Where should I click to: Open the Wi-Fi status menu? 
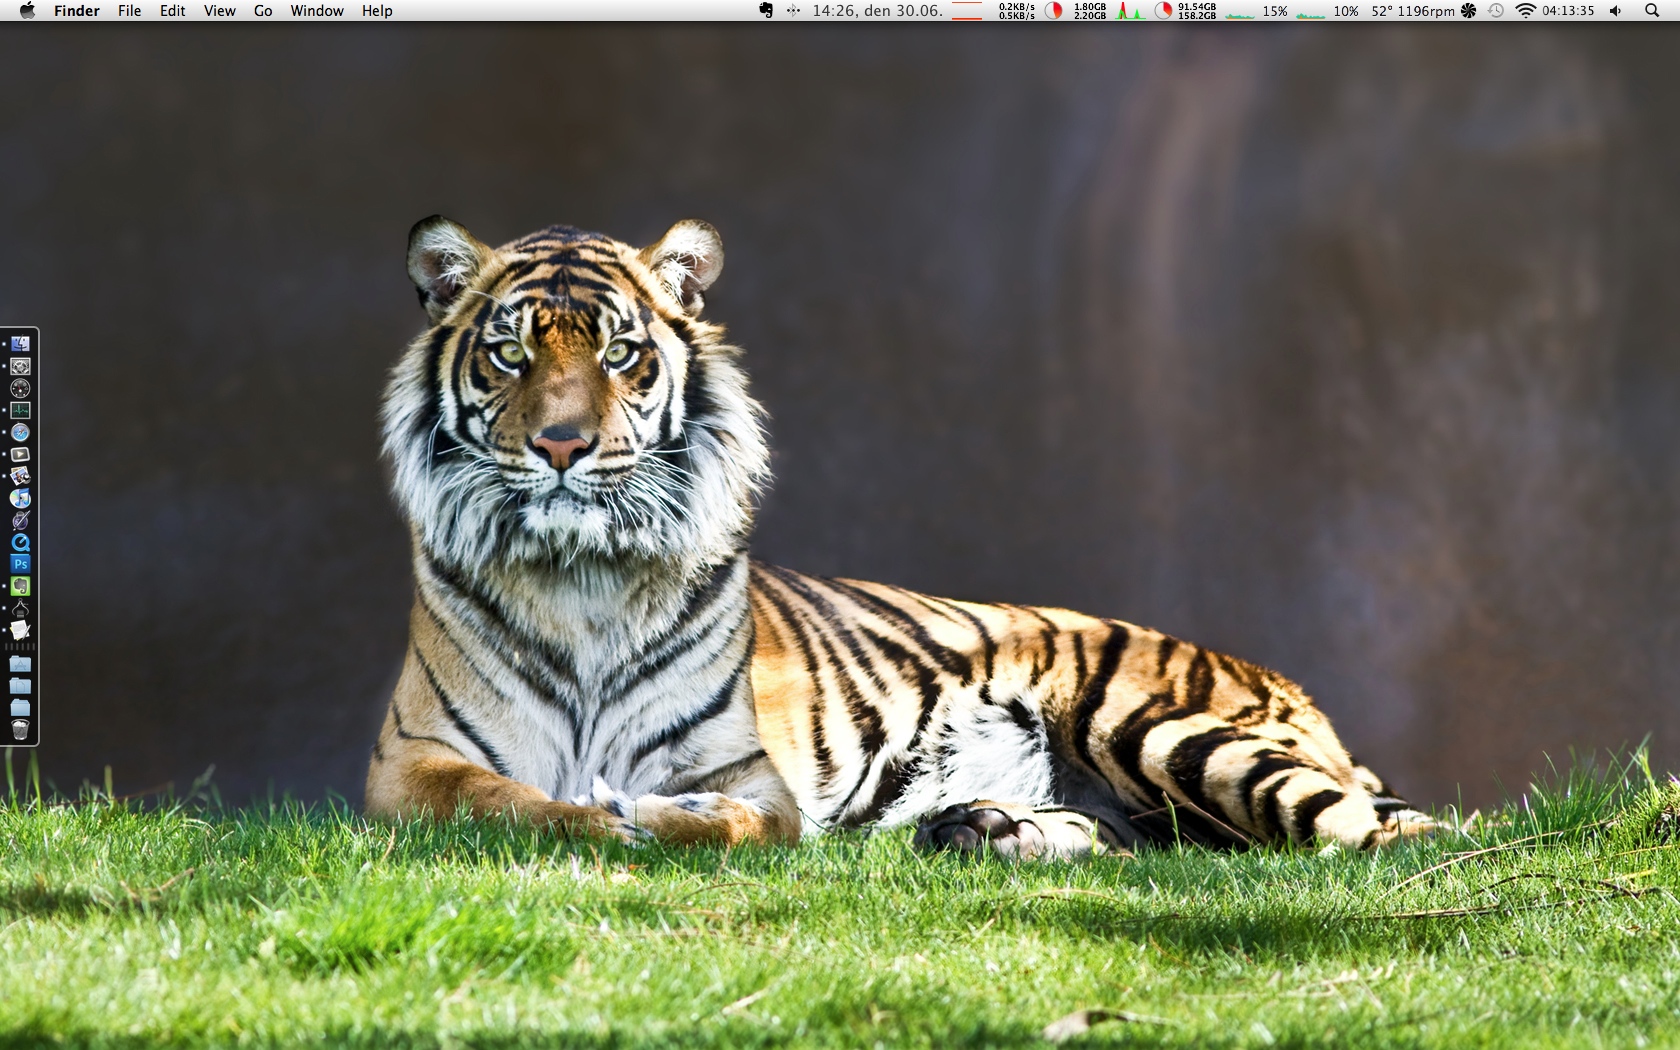[x=1525, y=11]
